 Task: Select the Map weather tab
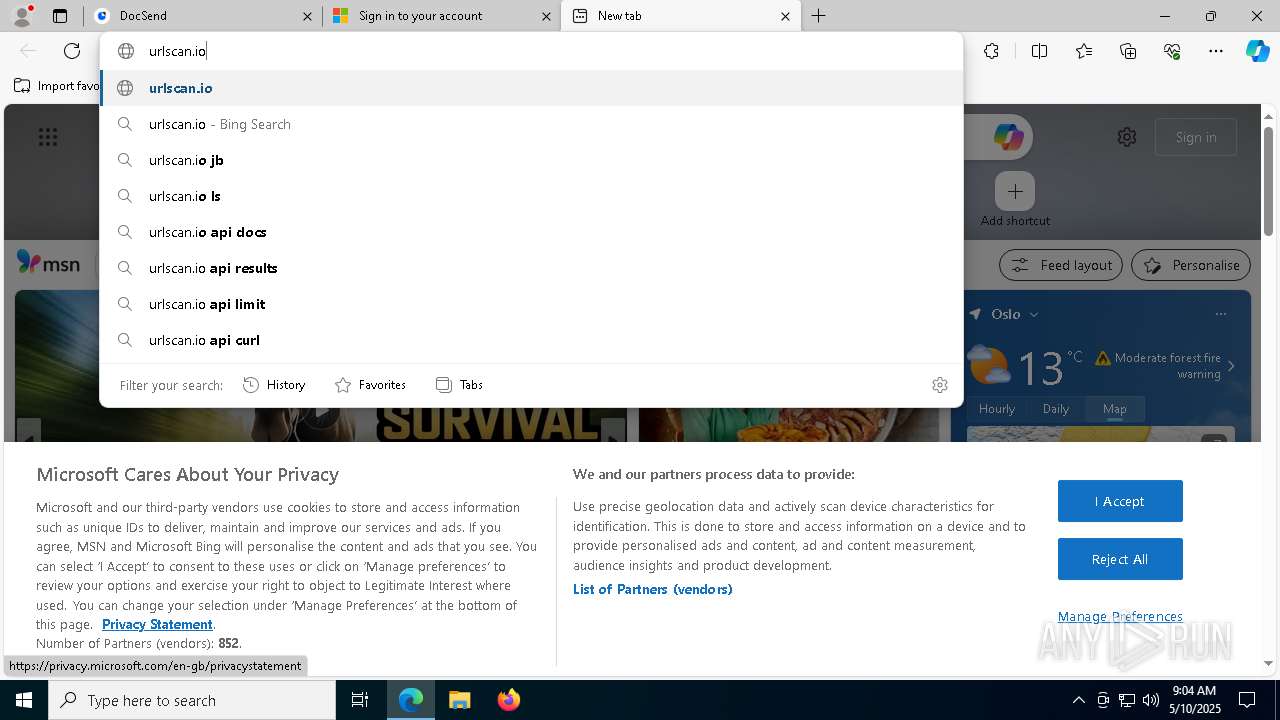(x=1114, y=408)
